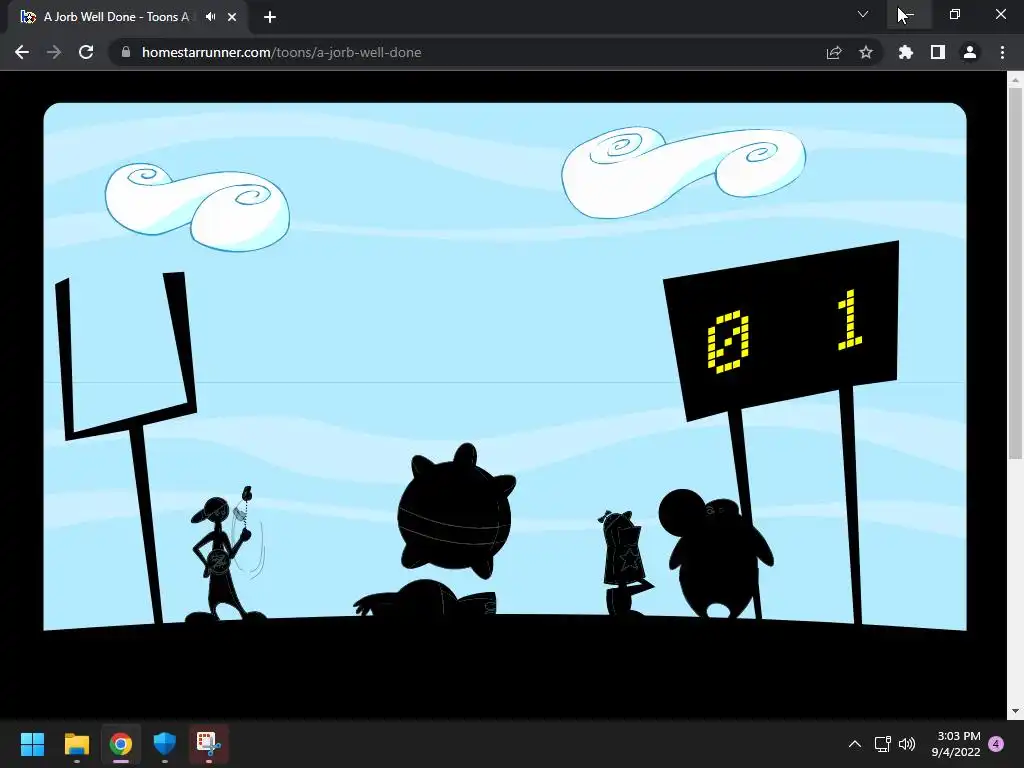Mute the tab using the speaker icon
1024x768 pixels.
(210, 17)
